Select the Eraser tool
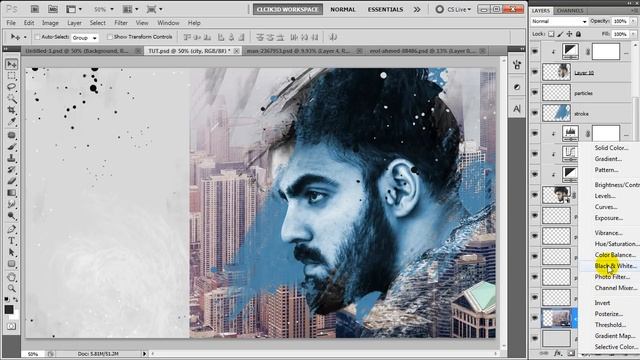This screenshot has height=360, width=640. click(x=11, y=181)
